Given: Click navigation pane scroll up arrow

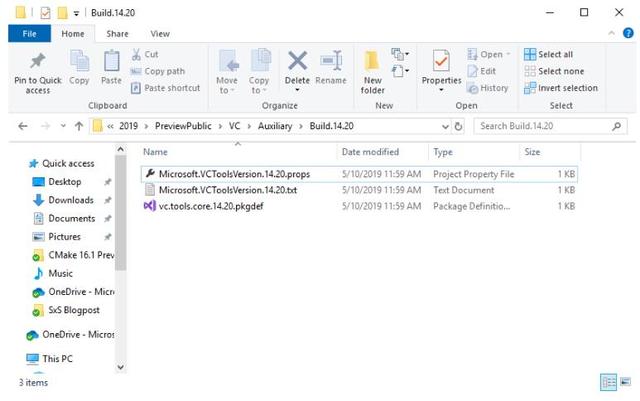Looking at the screenshot, I should click(x=120, y=150).
